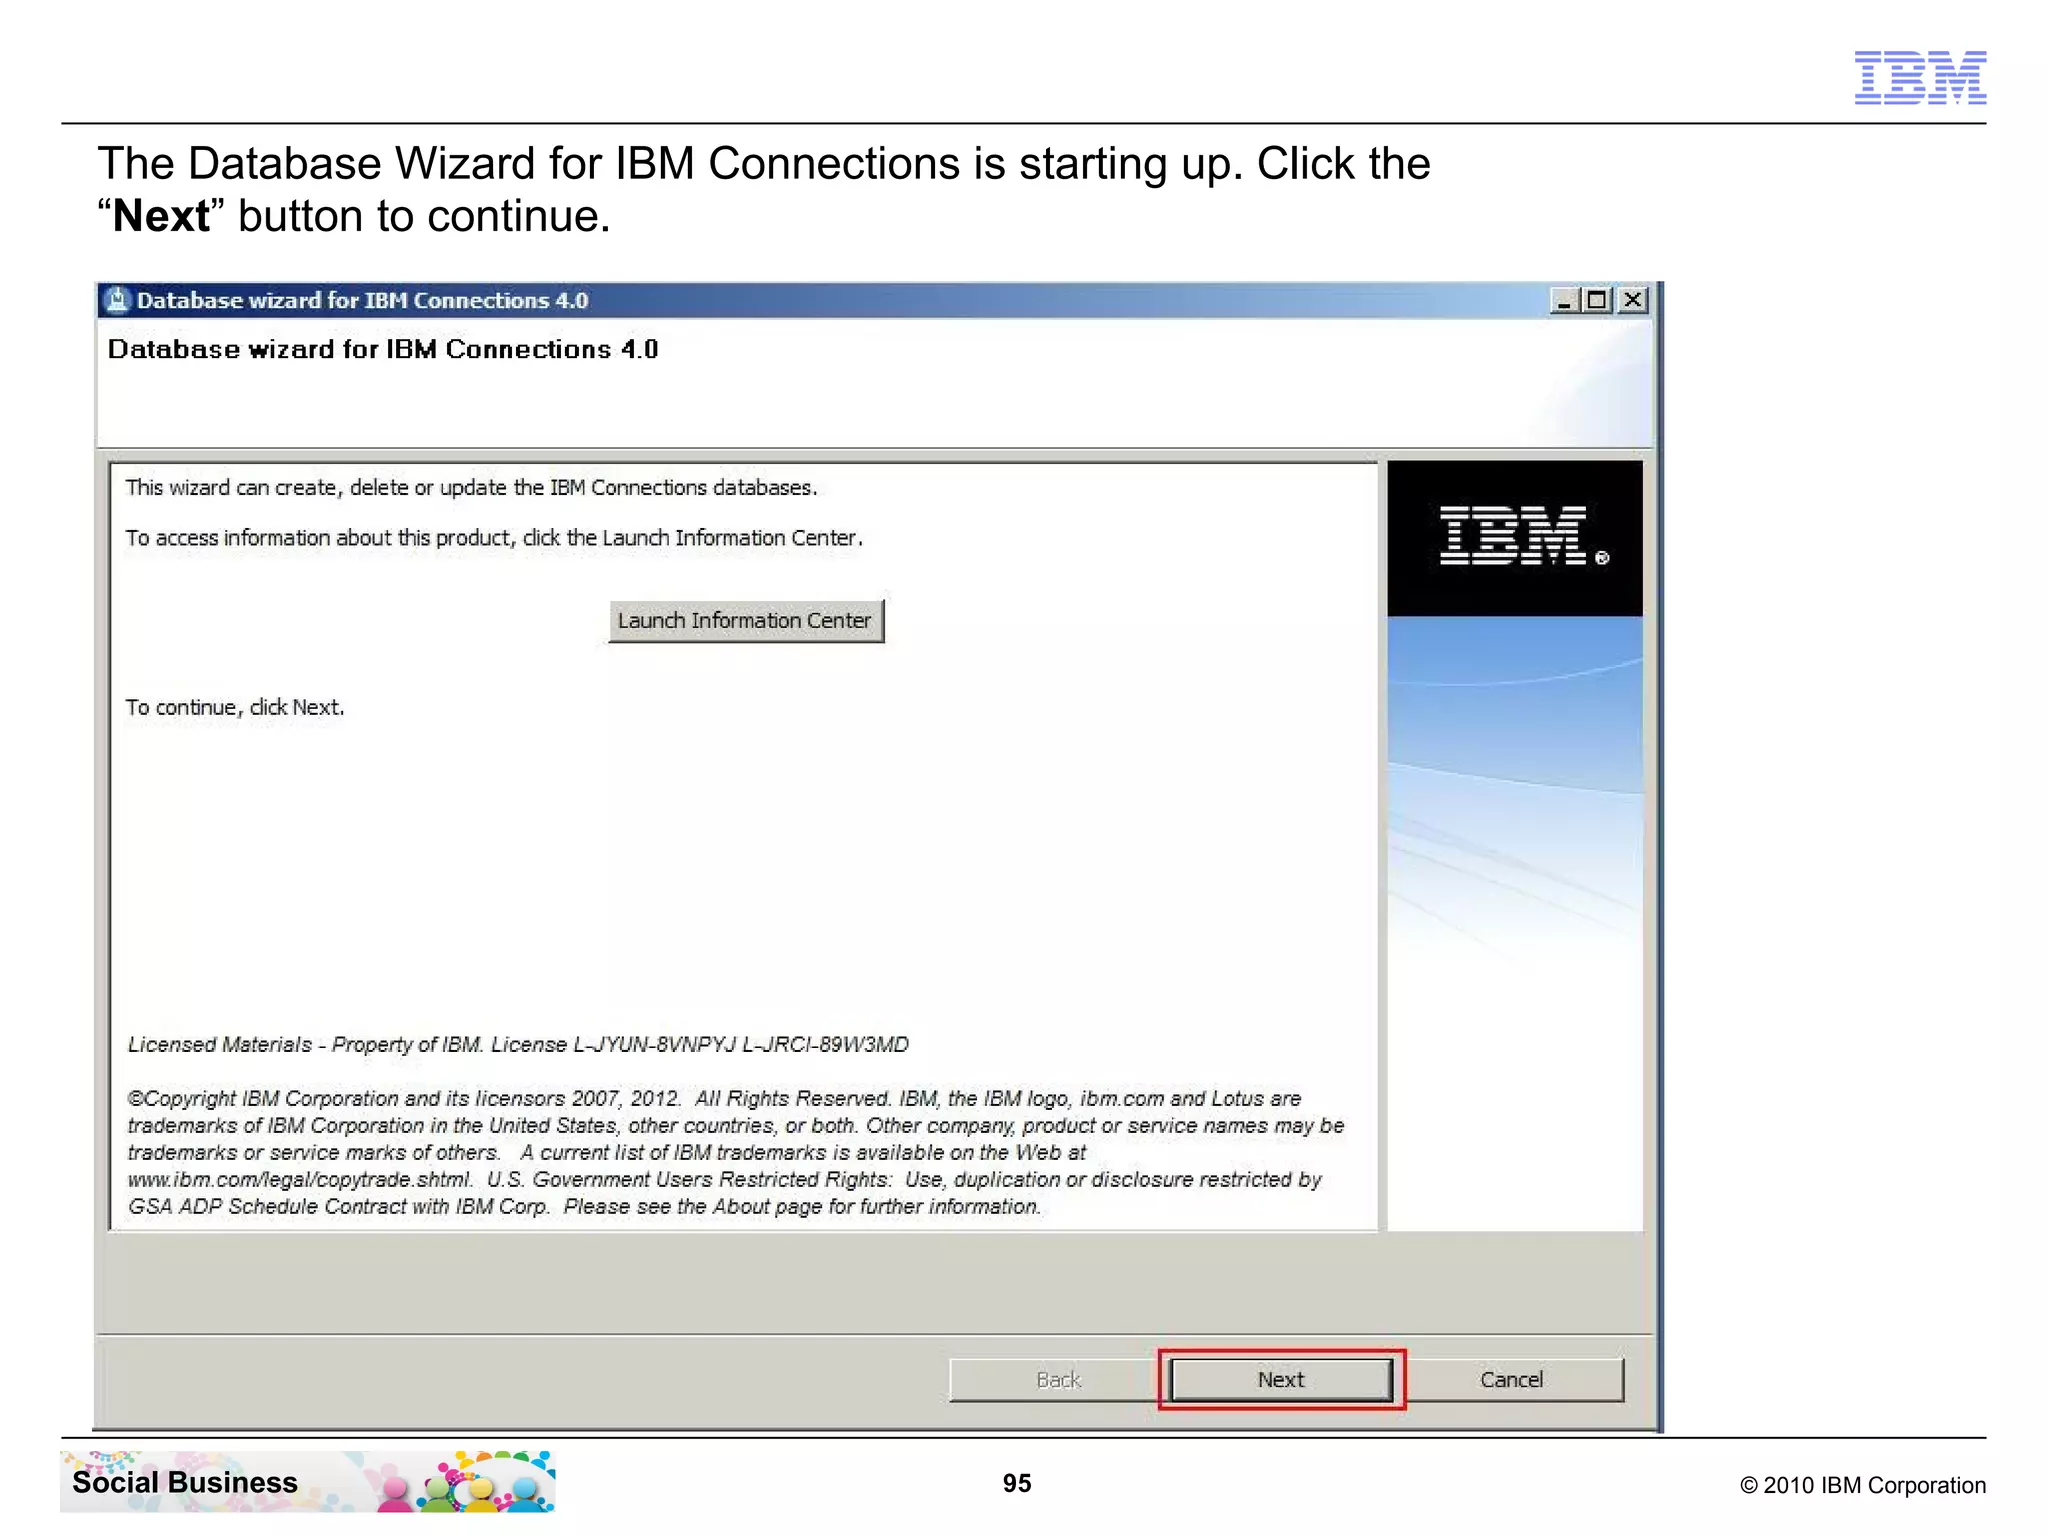The height and width of the screenshot is (1536, 2048).
Task: Click the '© 2010 IBM Corporation' footer text
Action: click(x=1863, y=1485)
